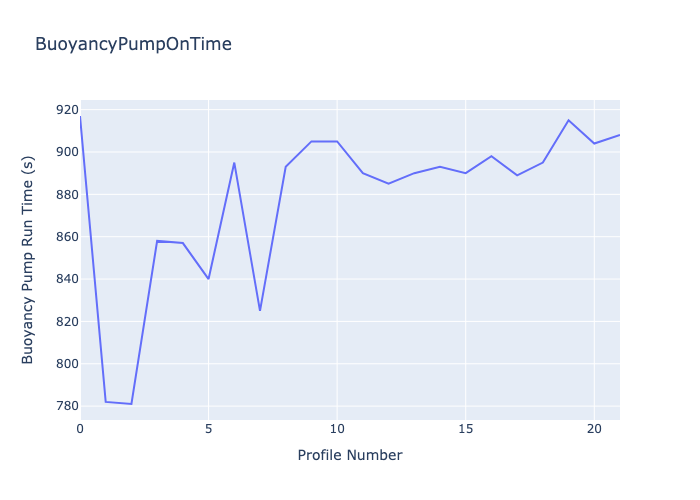Image resolution: width=700 pixels, height=500 pixels.
Task: Click the x-axis tick label 20
Action: pyautogui.click(x=594, y=428)
